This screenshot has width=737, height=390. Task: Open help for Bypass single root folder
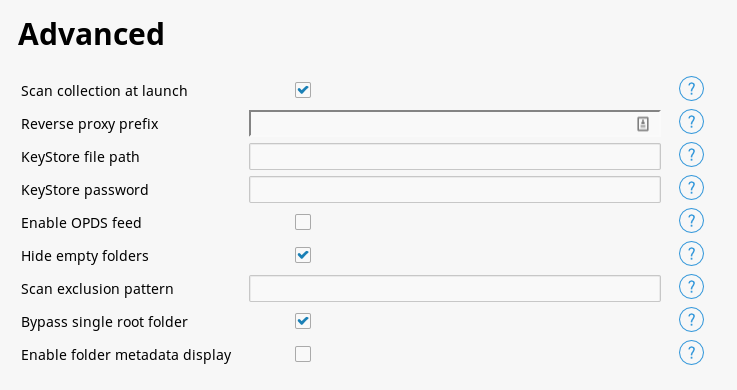click(691, 320)
